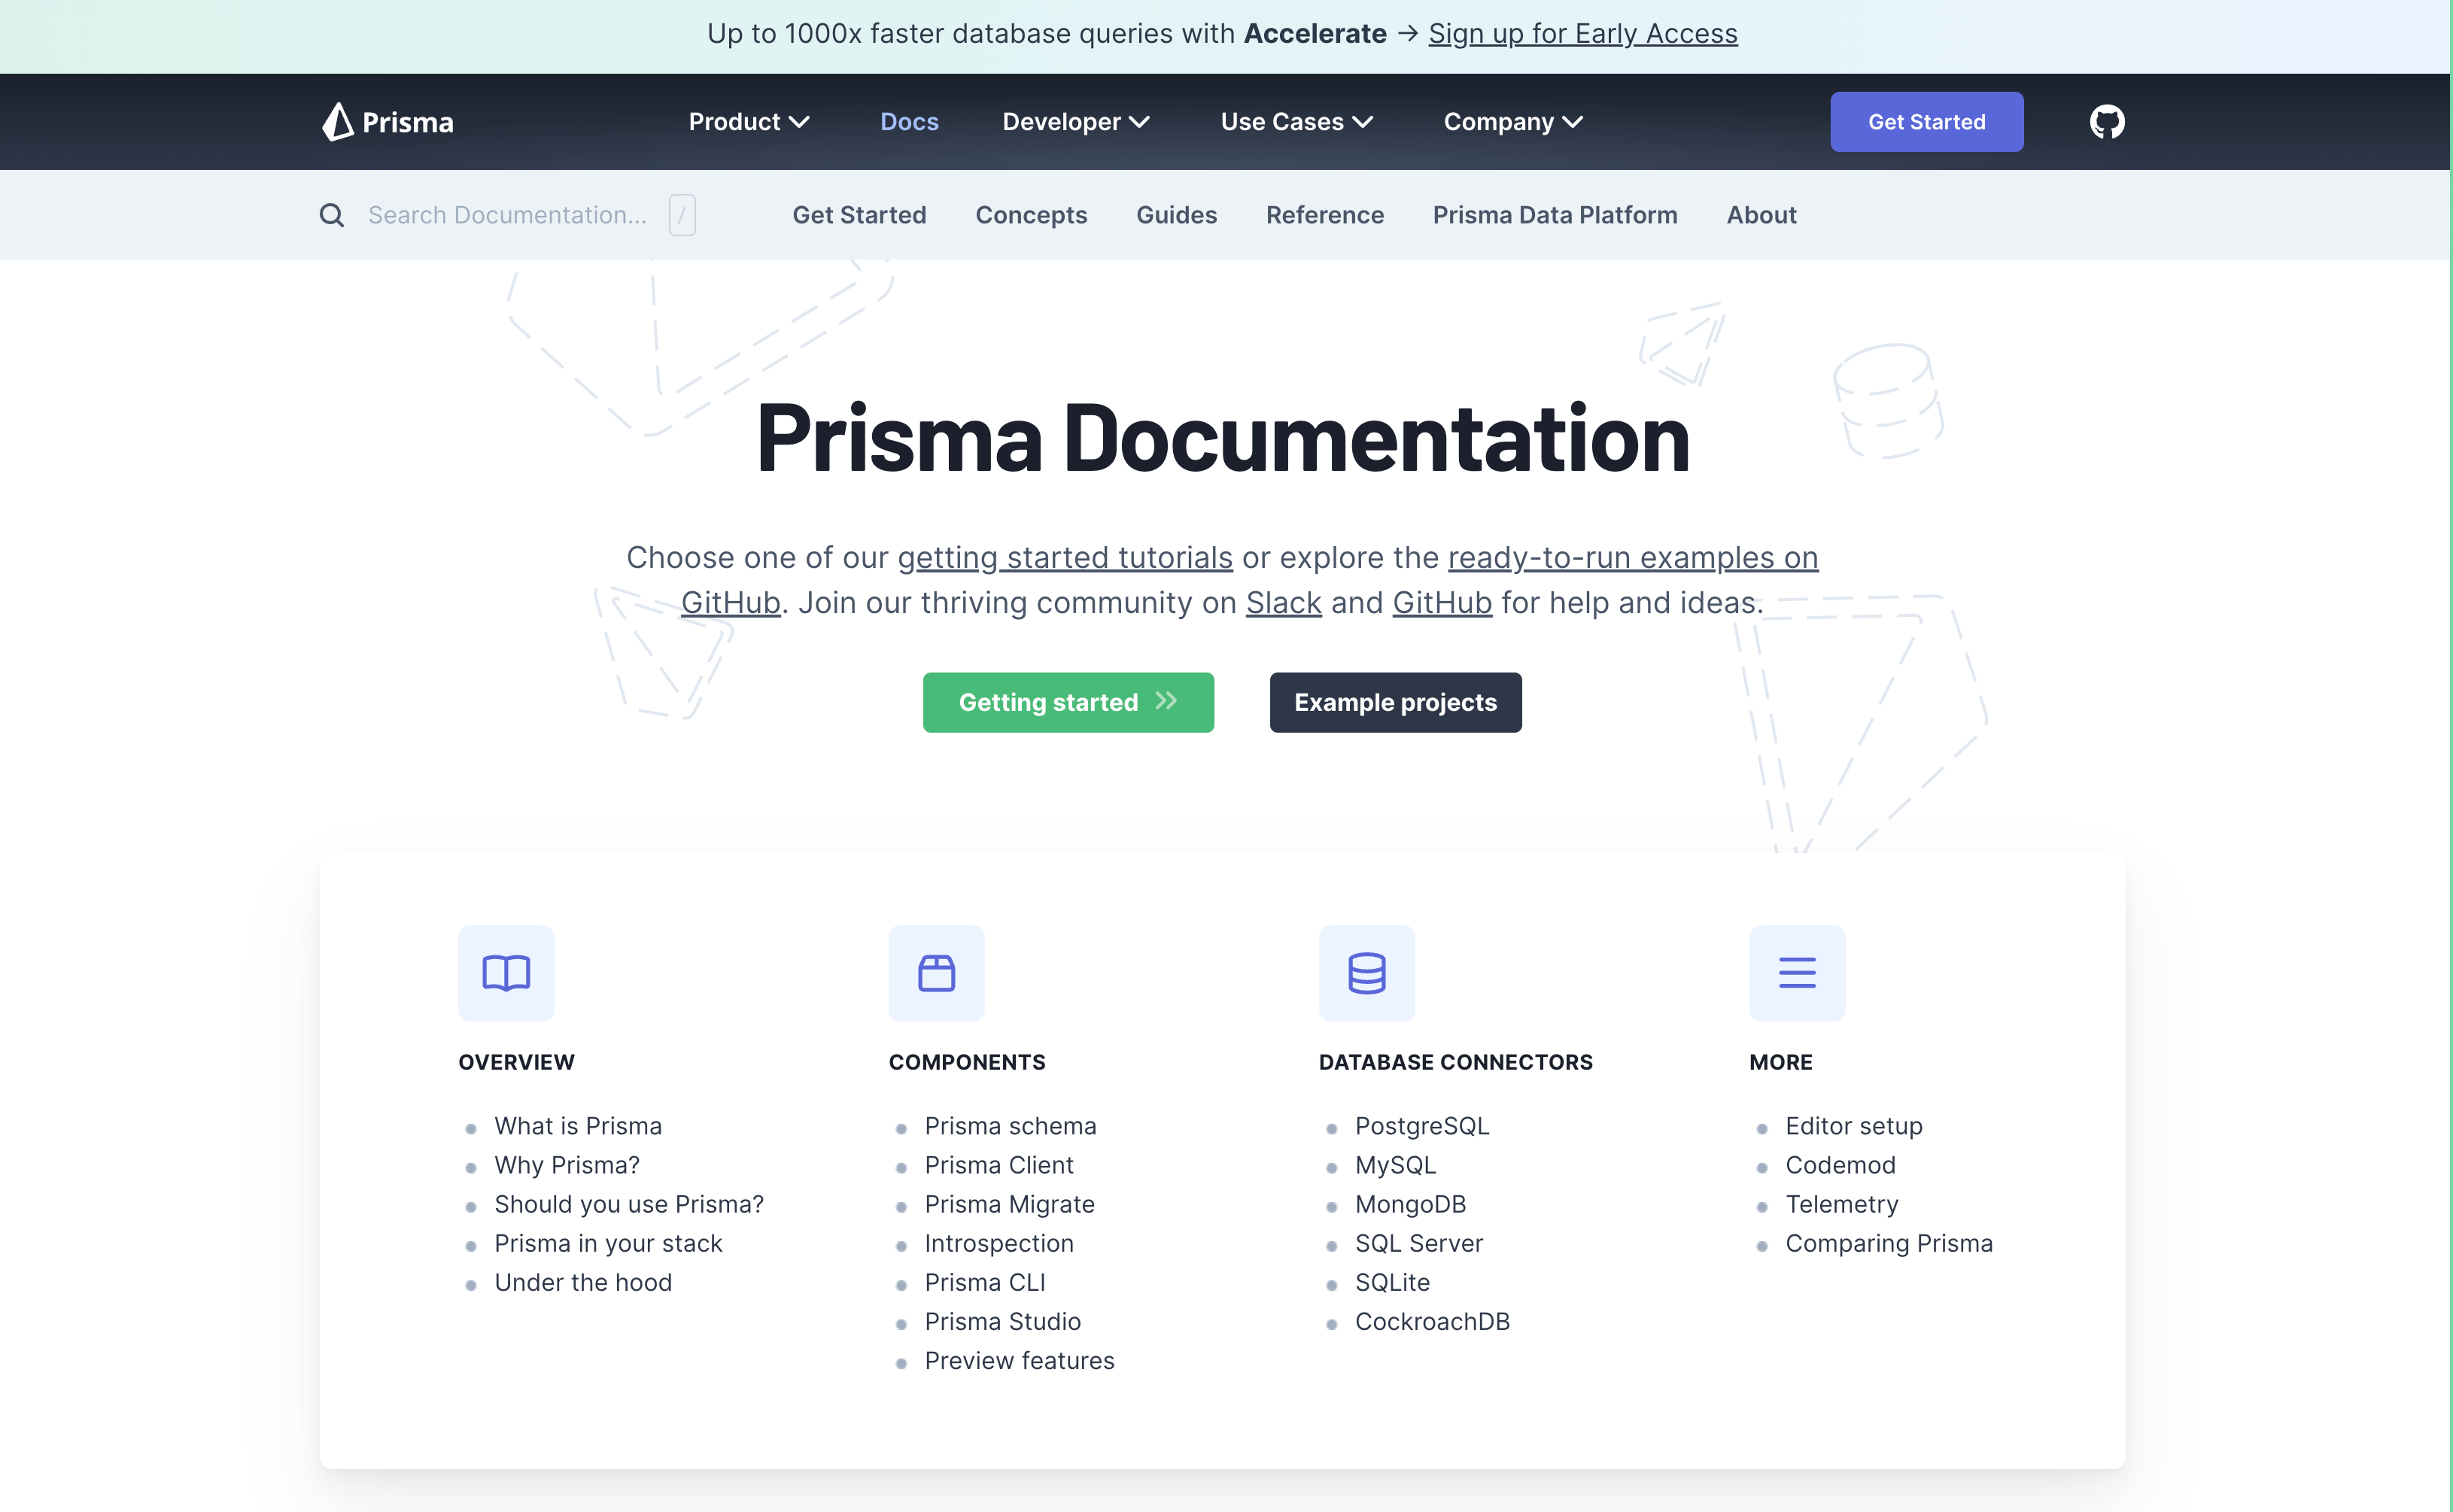Follow the GitHub link after Slack
2453x1512 pixels.
[1442, 602]
